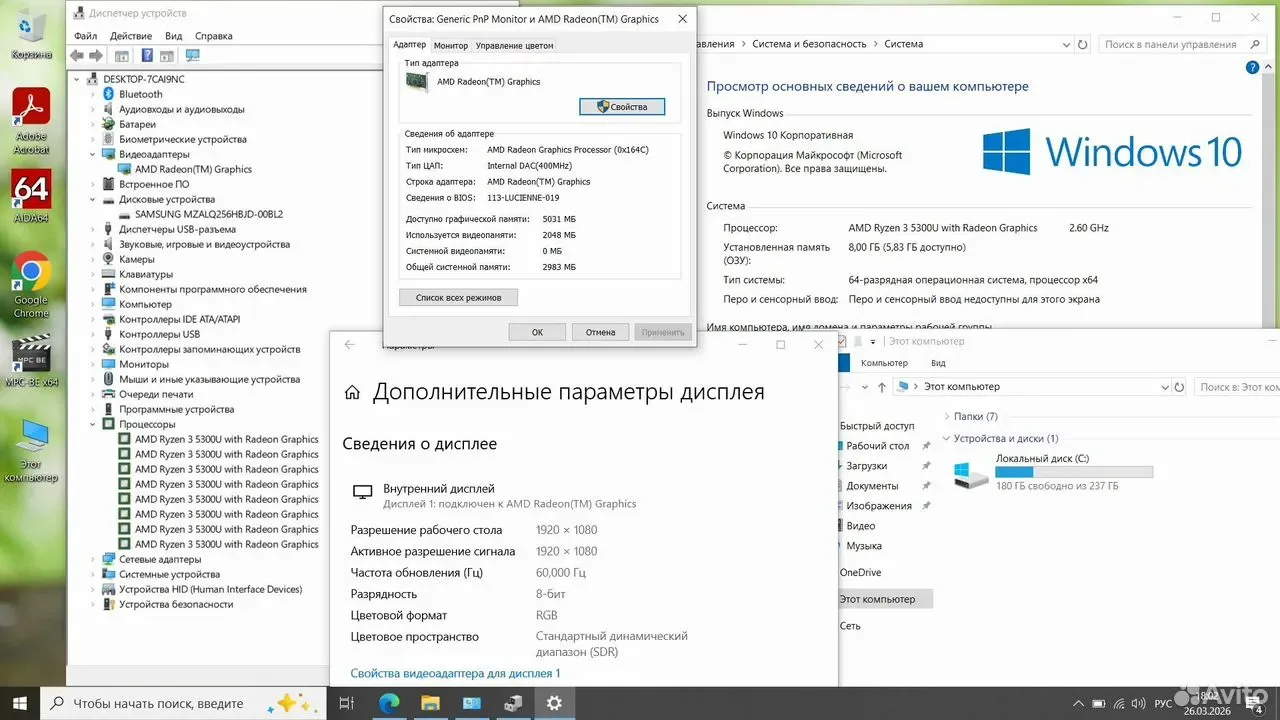
Task: Click the taskbar search box
Action: coord(184,703)
